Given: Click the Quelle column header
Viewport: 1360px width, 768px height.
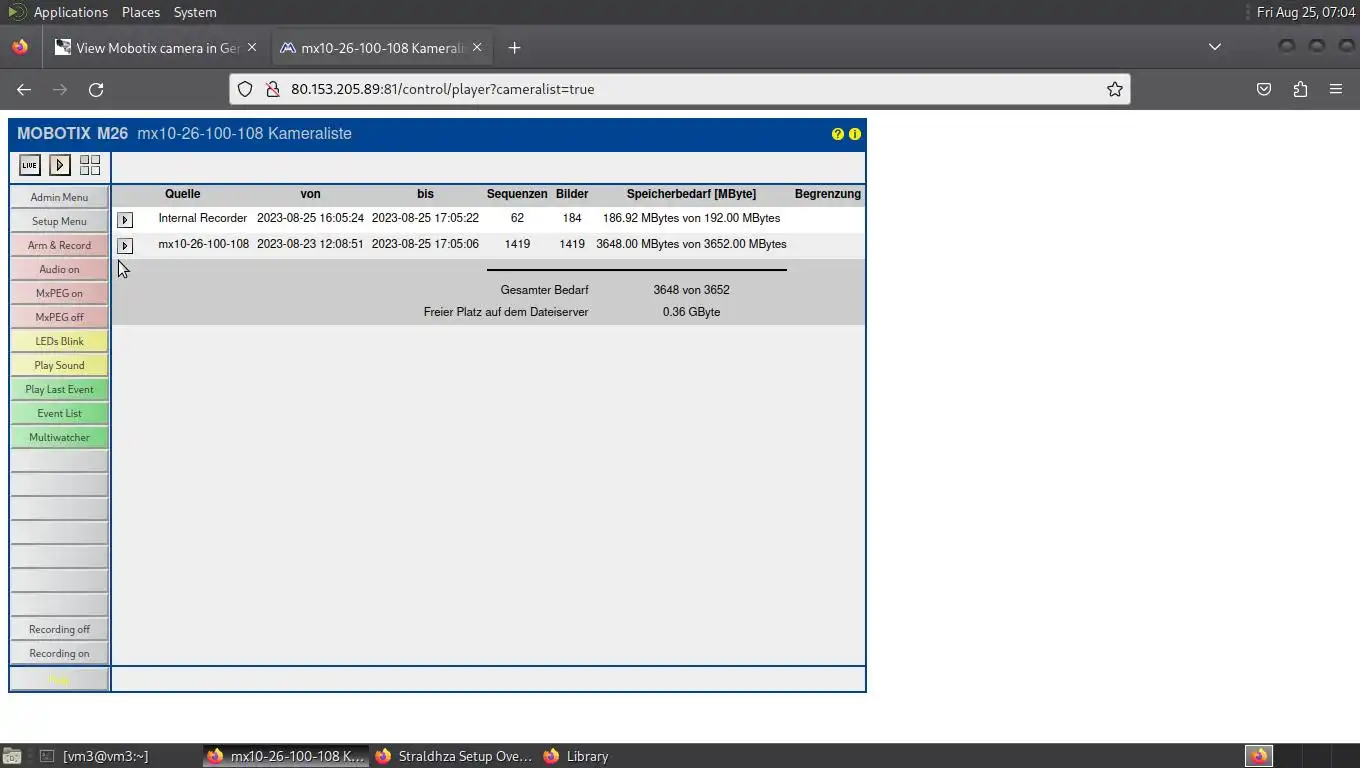Looking at the screenshot, I should (x=183, y=194).
